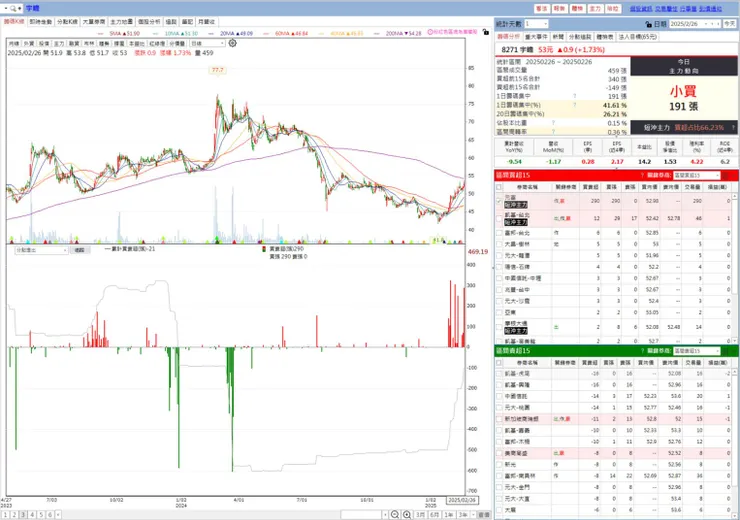The height and width of the screenshot is (520, 740).
Task: Open 關鍵券商 dropdown in sell list header
Action: click(x=697, y=351)
